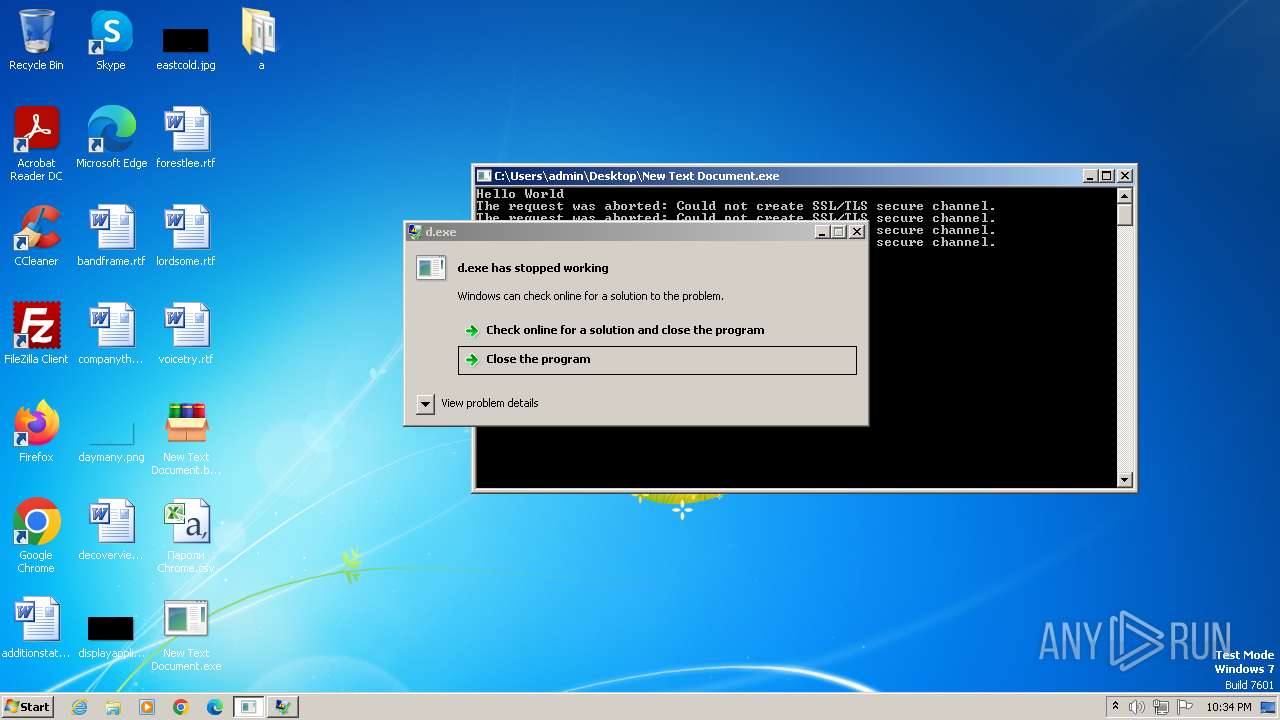The image size is (1280, 720).
Task: Open Internet Explorer from the taskbar
Action: pyautogui.click(x=79, y=707)
